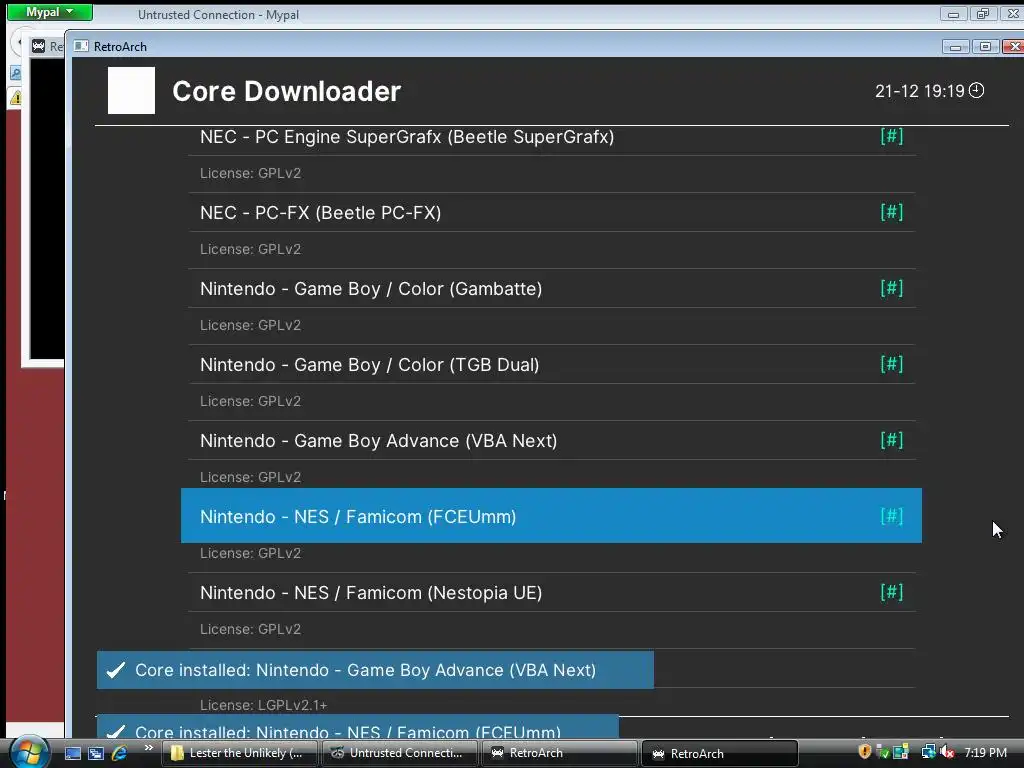1024x768 pixels.
Task: Dismiss Core installed VBA Next notification
Action: [x=375, y=670]
